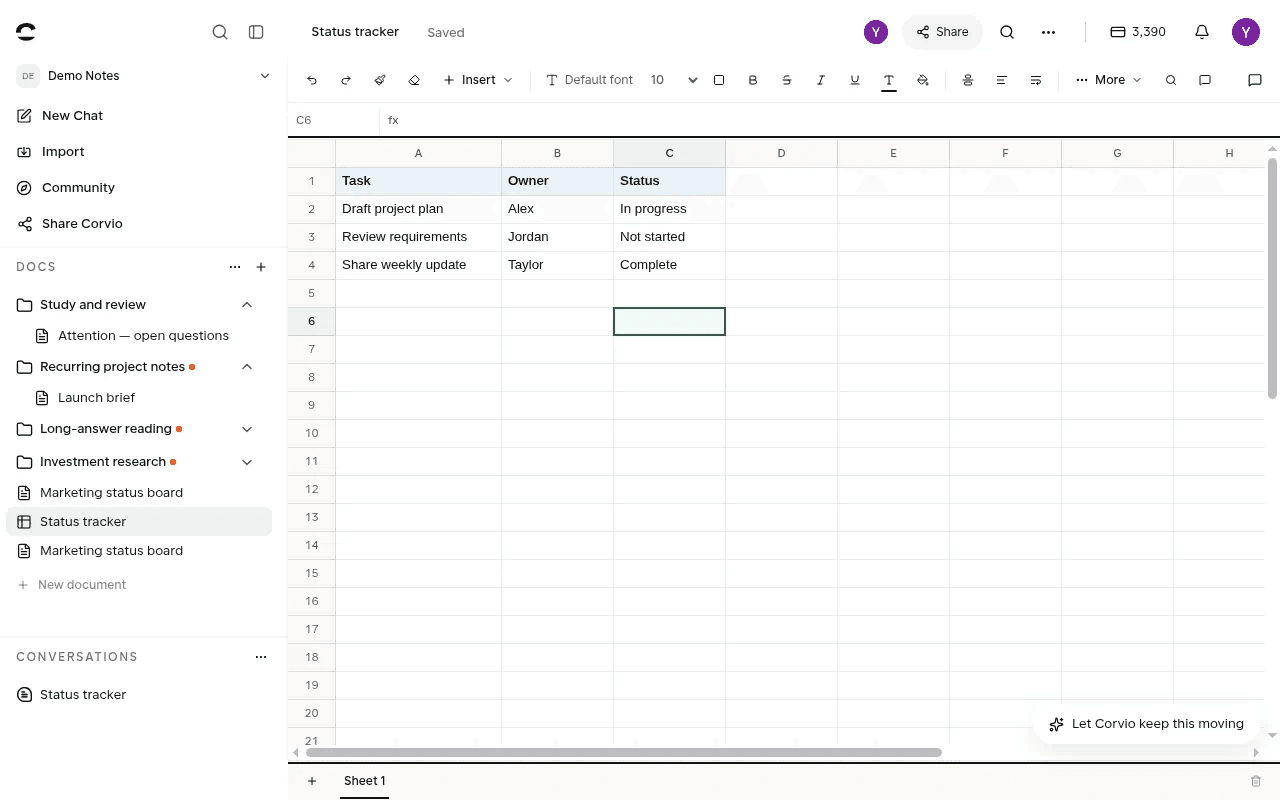Click the undo arrow in the toolbar
Image resolution: width=1280 pixels, height=800 pixels.
pos(312,80)
